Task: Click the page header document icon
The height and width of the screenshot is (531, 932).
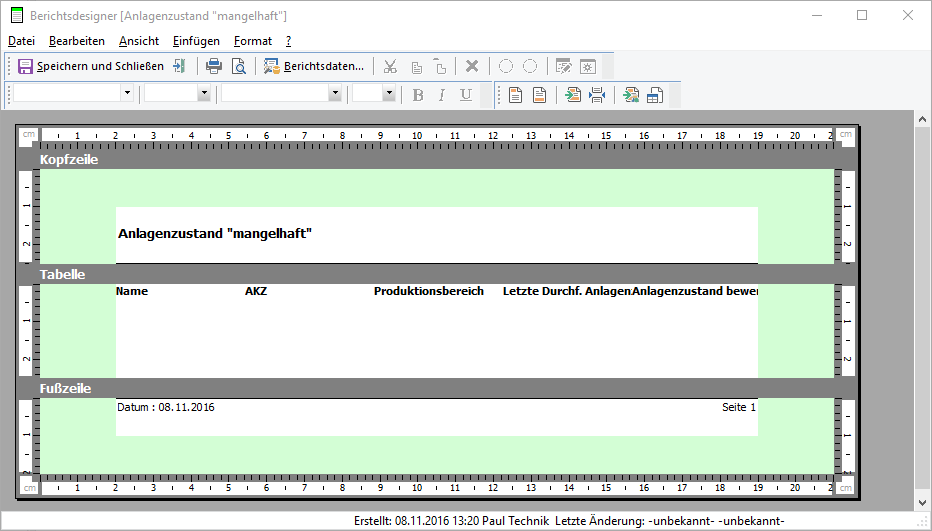Action: 515,95
